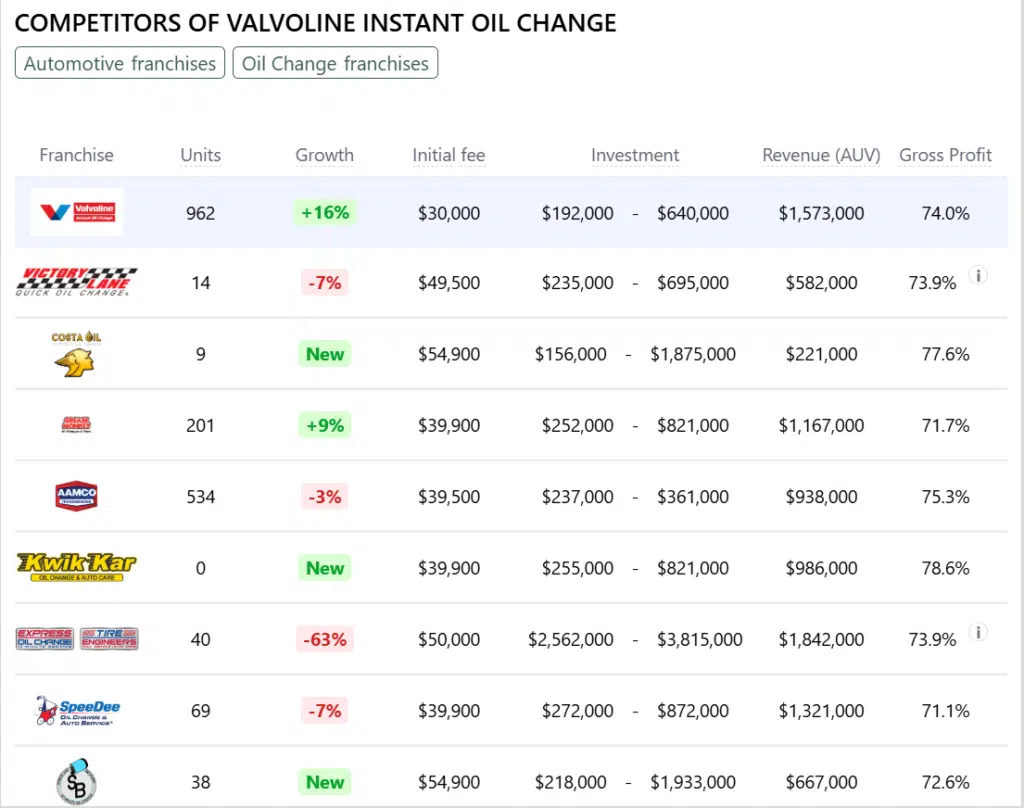Open the Victory Lane Quick Oil Change logo
Image resolution: width=1024 pixels, height=808 pixels.
point(77,282)
